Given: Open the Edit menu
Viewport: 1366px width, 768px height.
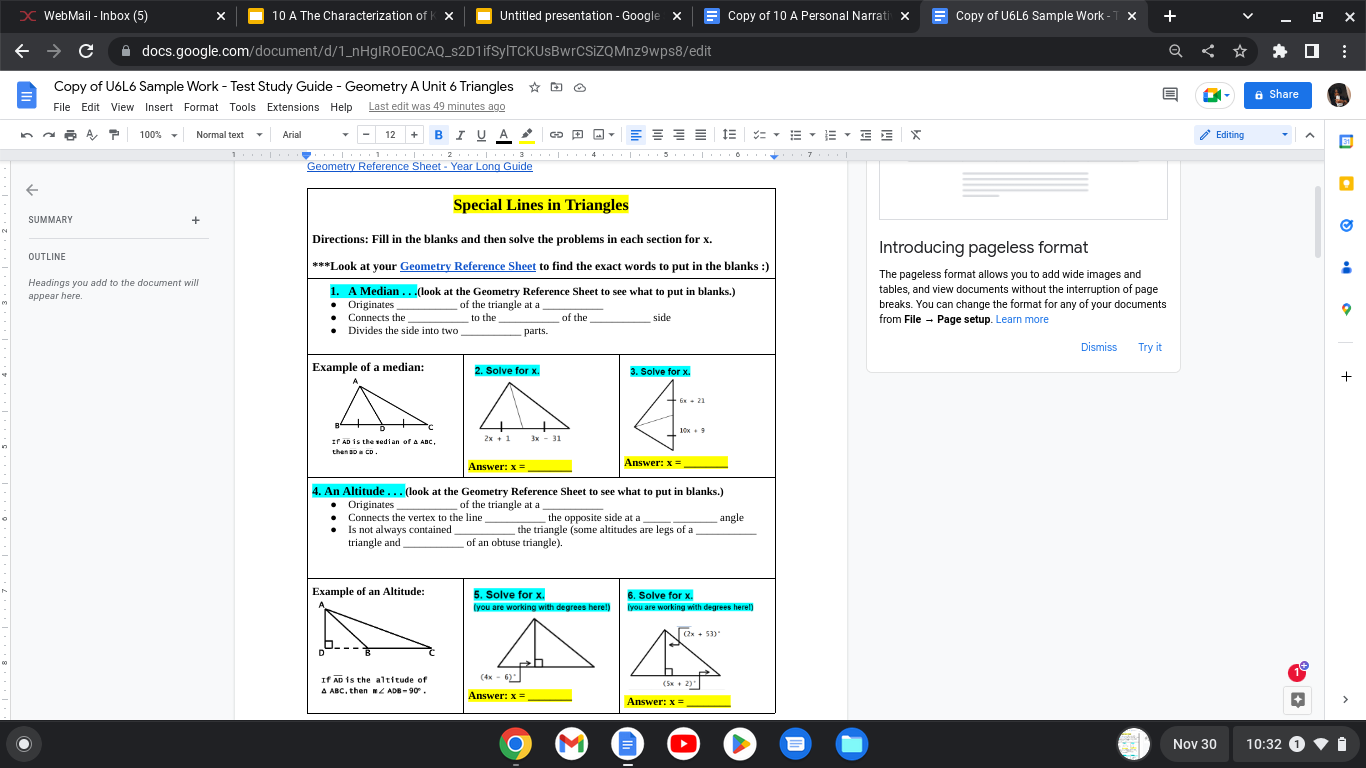Looking at the screenshot, I should click(90, 107).
